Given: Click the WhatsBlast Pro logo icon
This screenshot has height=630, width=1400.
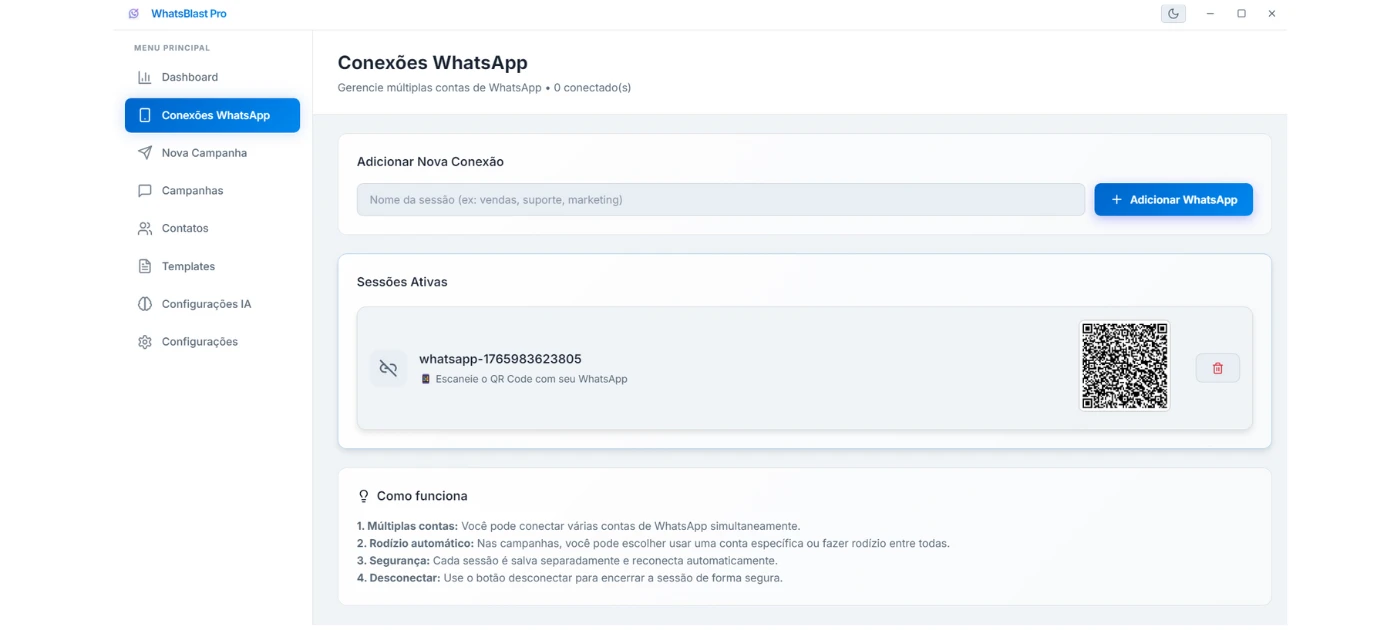Looking at the screenshot, I should [x=134, y=14].
